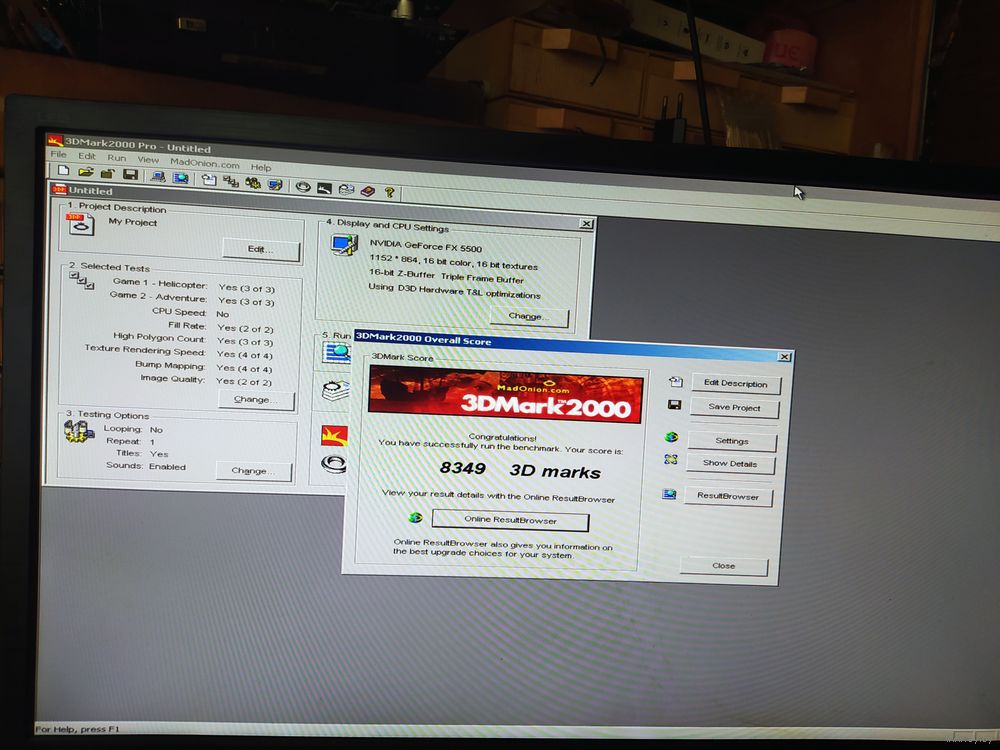Click the Texture Rendering Speed row
Image resolution: width=1000 pixels, height=750 pixels.
178,352
